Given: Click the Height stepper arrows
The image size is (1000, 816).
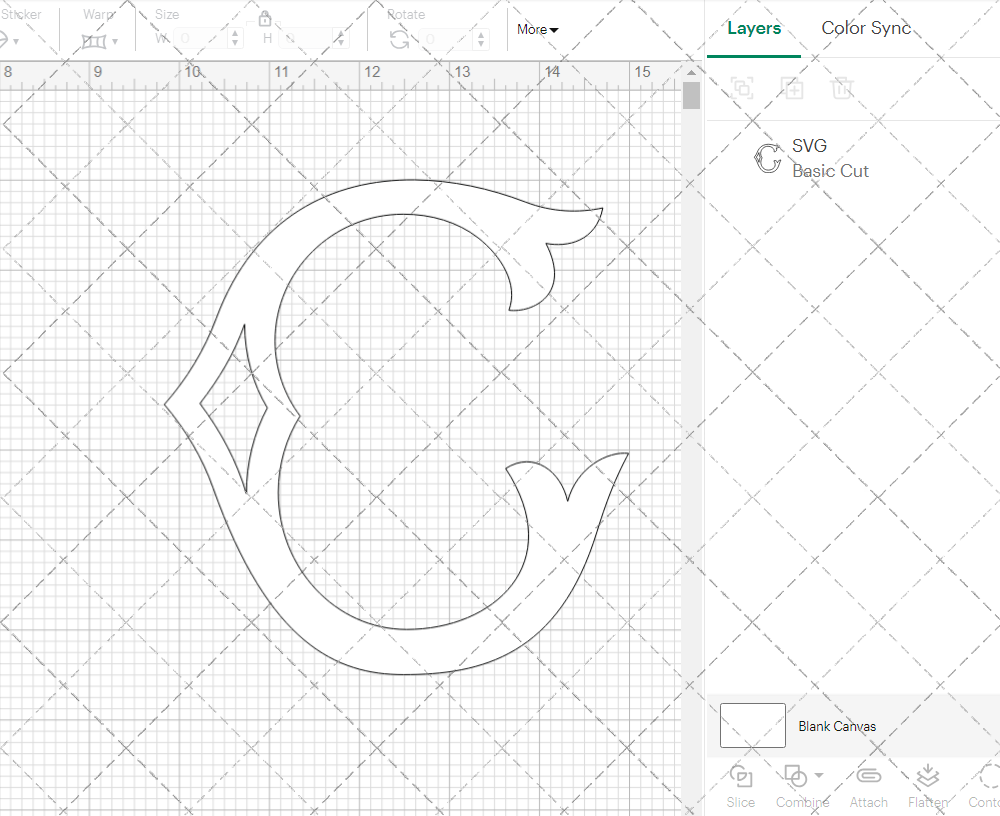Looking at the screenshot, I should [340, 38].
